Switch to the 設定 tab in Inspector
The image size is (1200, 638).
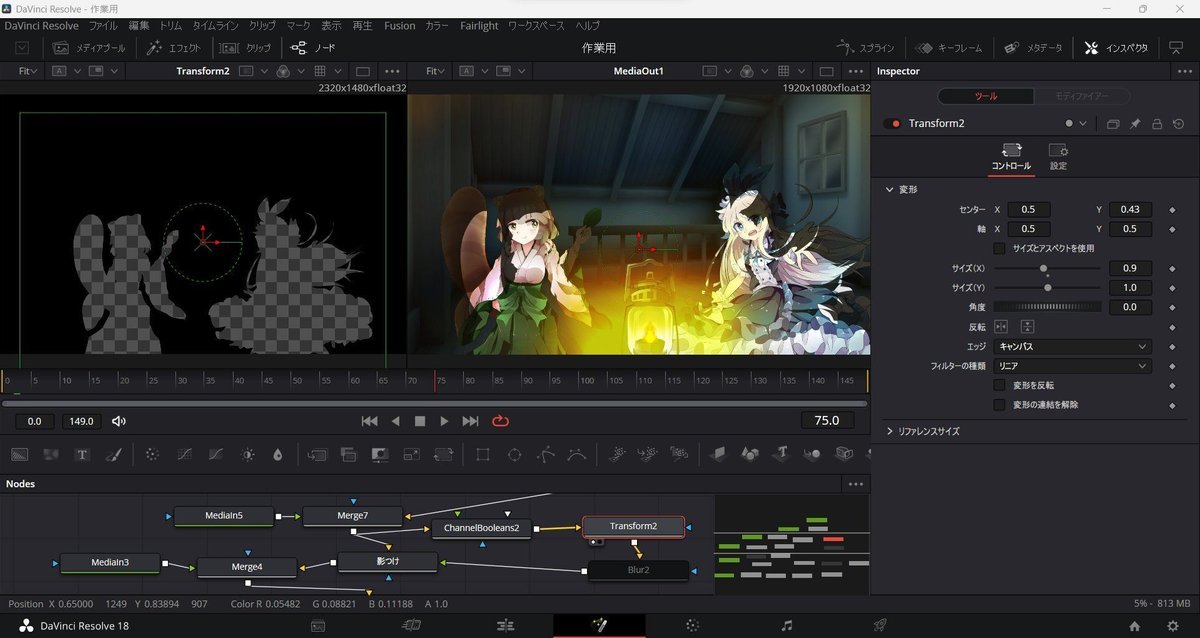tap(1058, 155)
